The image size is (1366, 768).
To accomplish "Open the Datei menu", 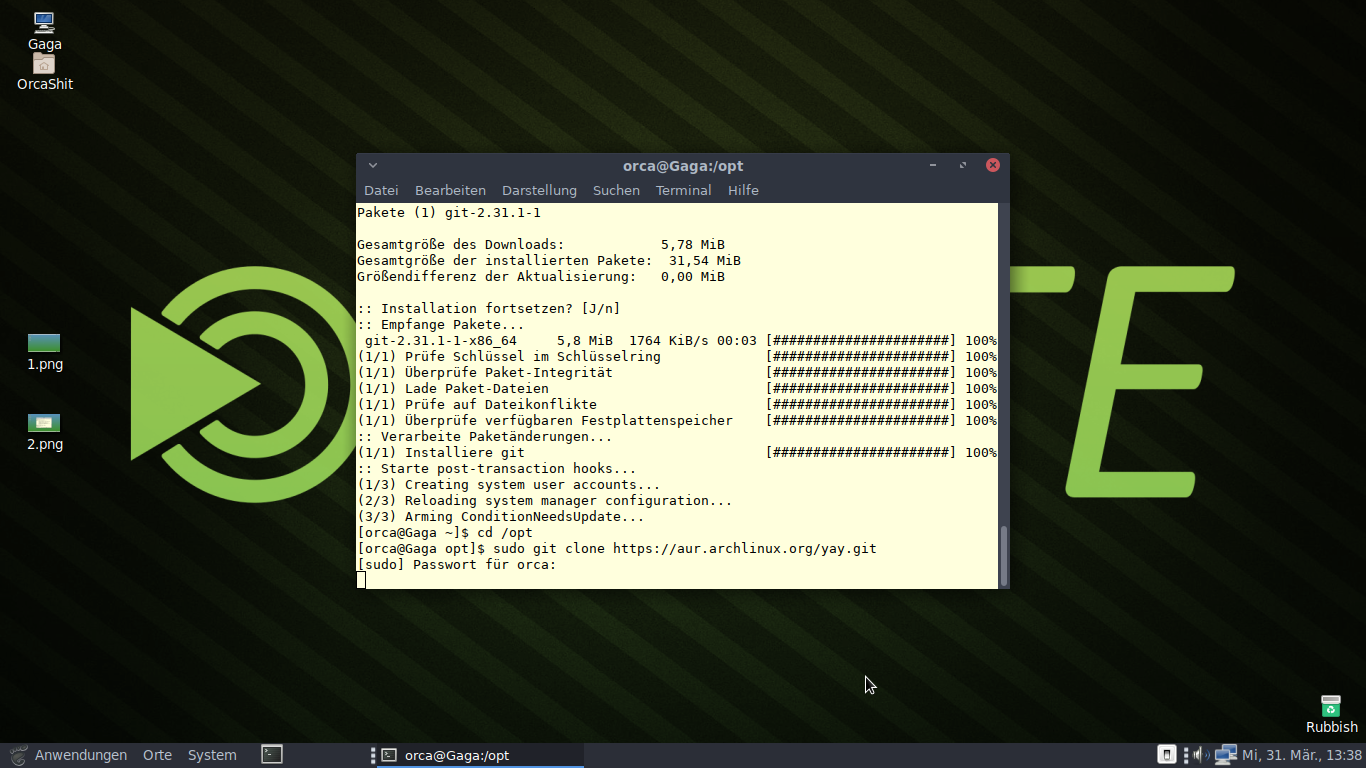I will click(x=381, y=190).
